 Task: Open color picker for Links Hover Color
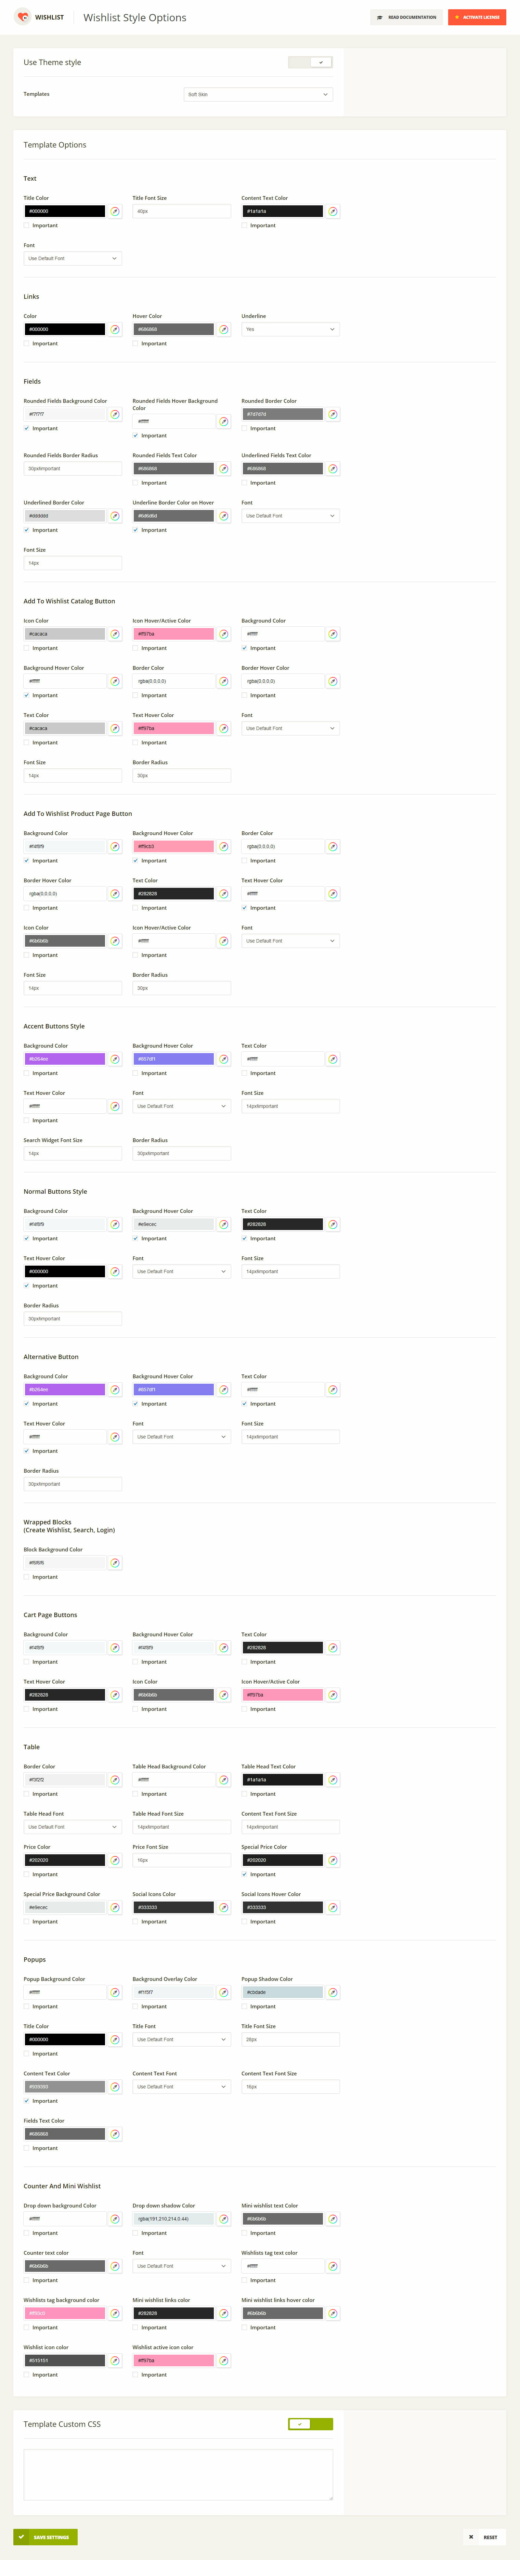click(x=224, y=329)
